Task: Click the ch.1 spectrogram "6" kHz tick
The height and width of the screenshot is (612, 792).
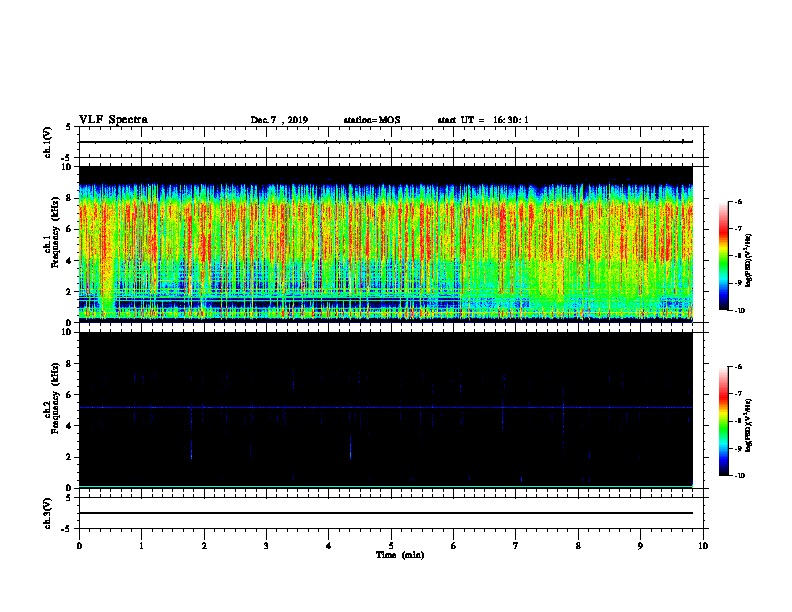Action: click(70, 229)
